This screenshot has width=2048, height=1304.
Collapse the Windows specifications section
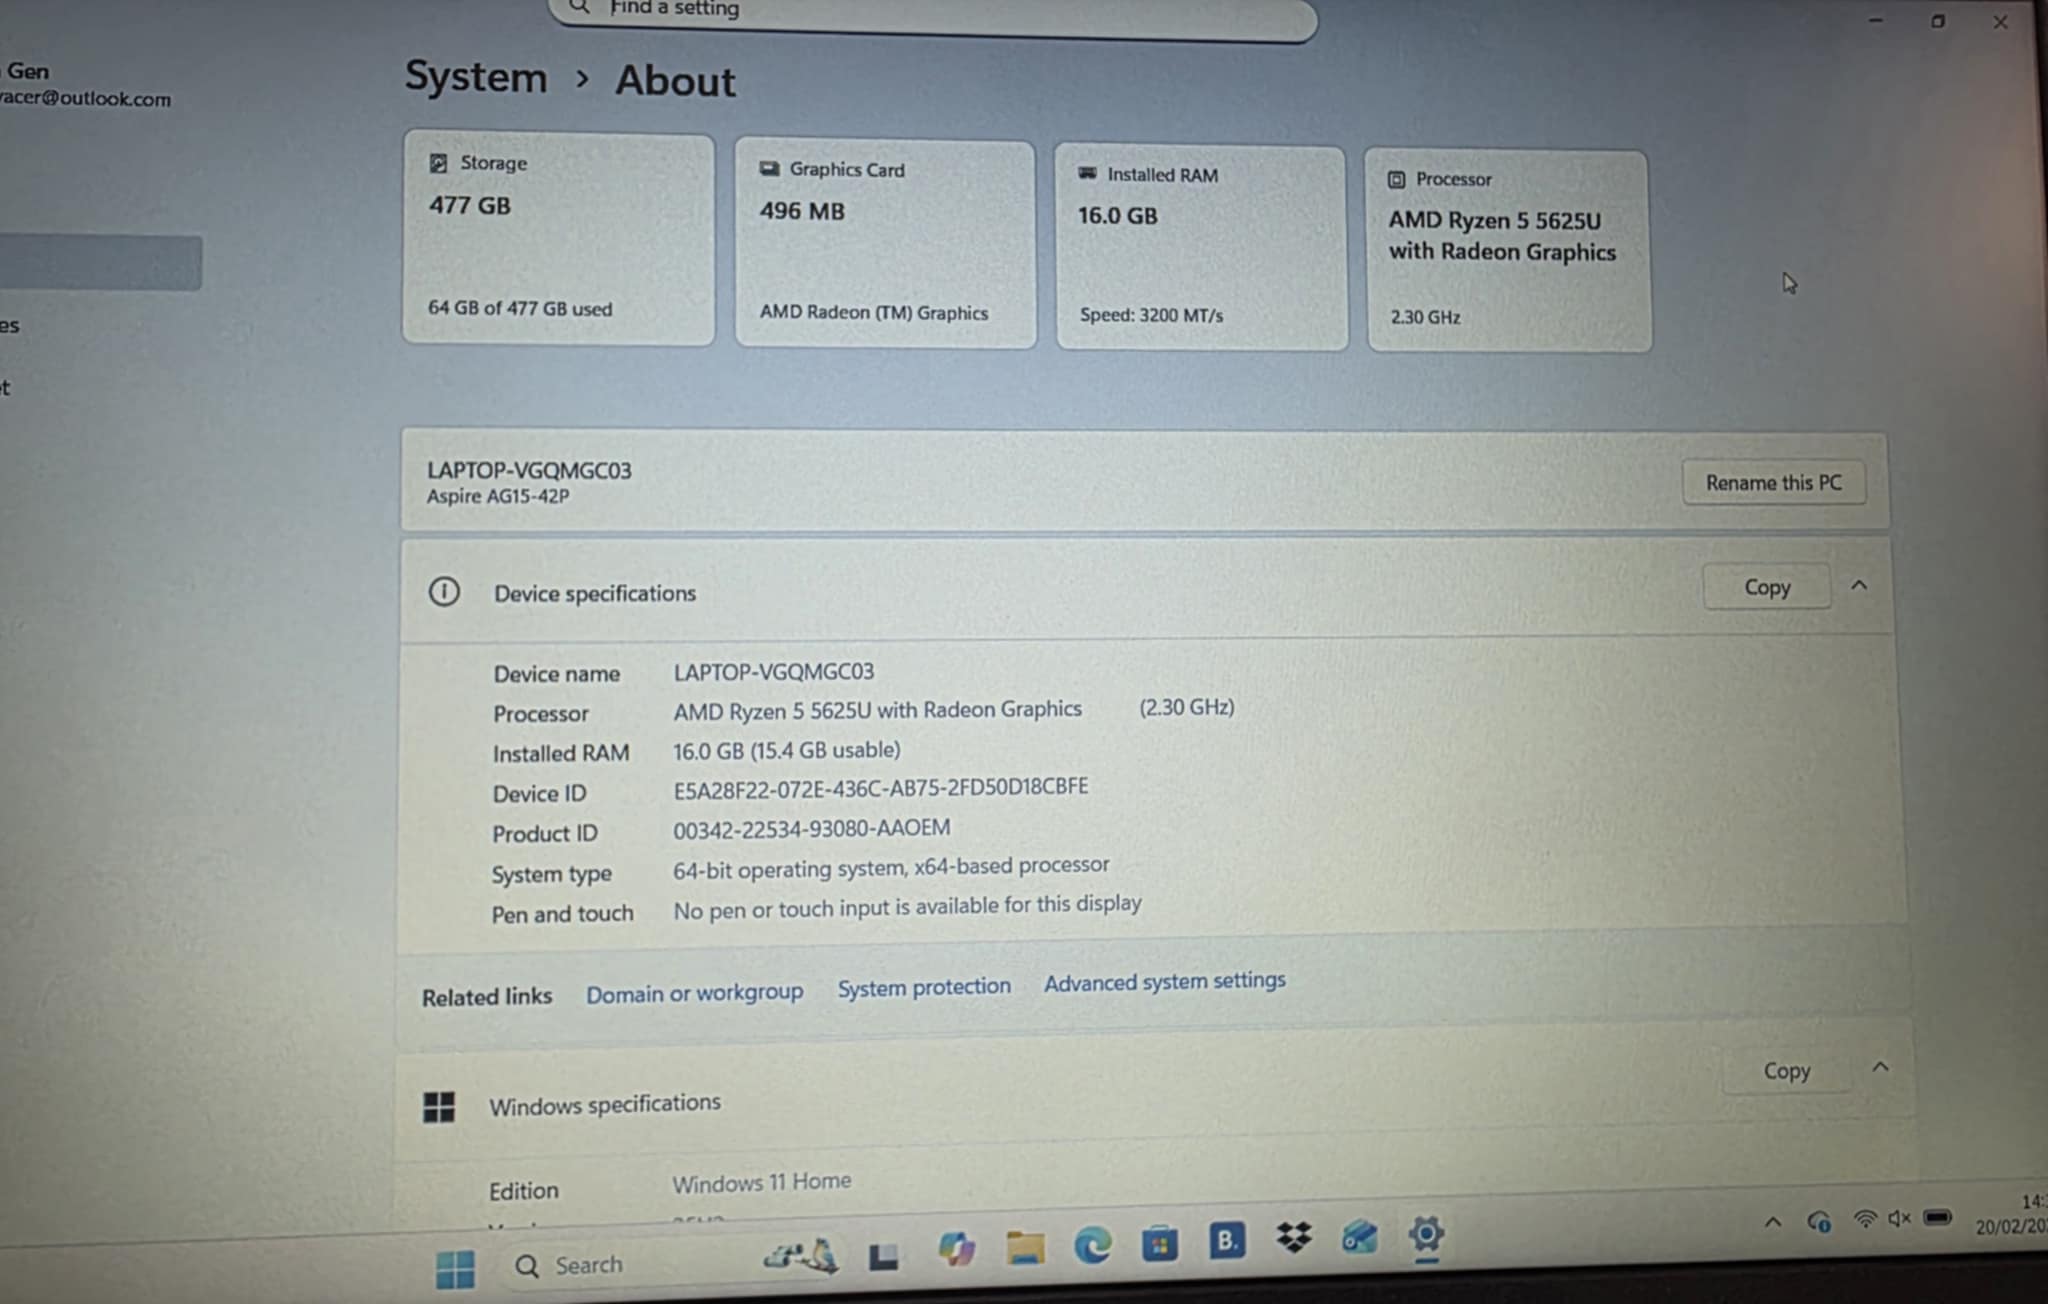coord(1880,1067)
